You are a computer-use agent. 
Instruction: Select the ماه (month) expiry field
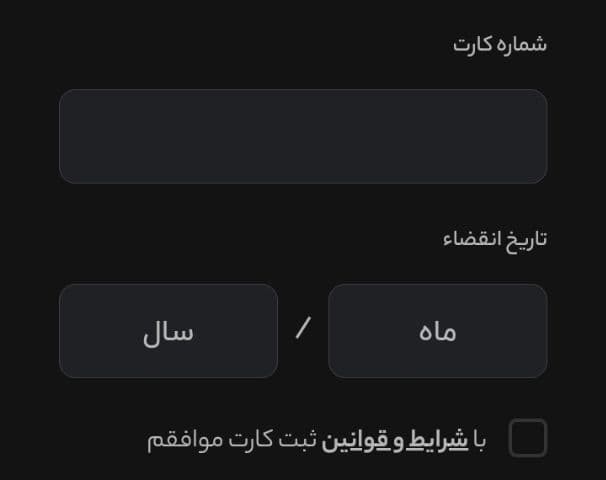(x=437, y=331)
